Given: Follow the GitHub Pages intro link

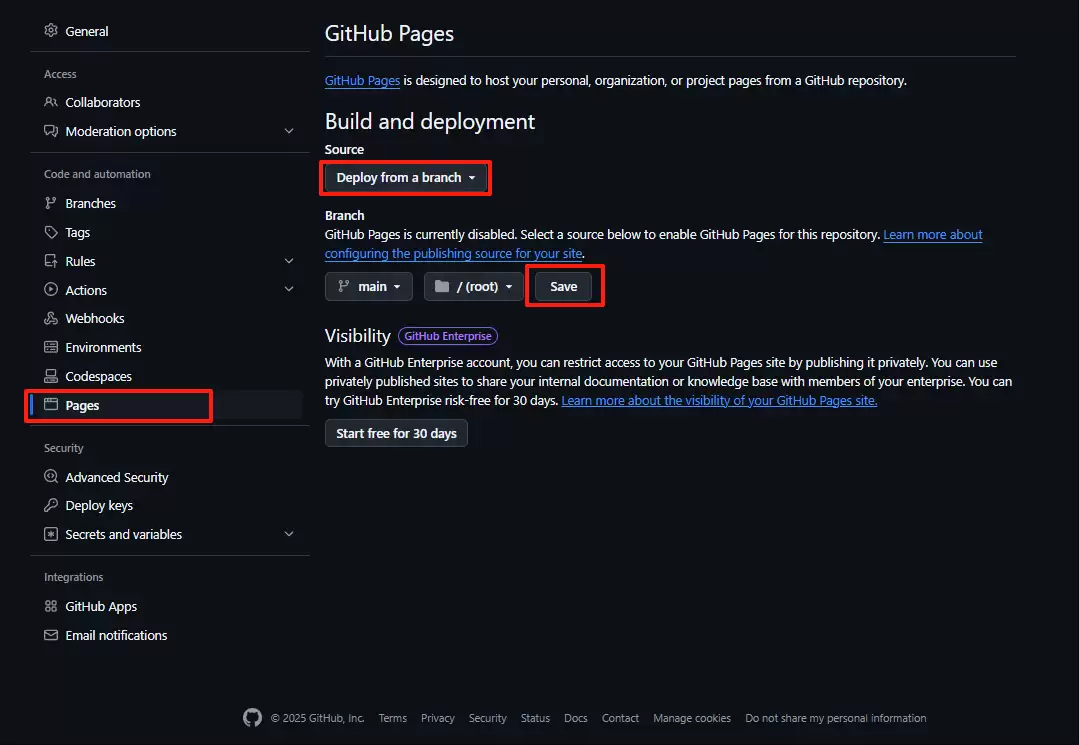Looking at the screenshot, I should coord(362,80).
